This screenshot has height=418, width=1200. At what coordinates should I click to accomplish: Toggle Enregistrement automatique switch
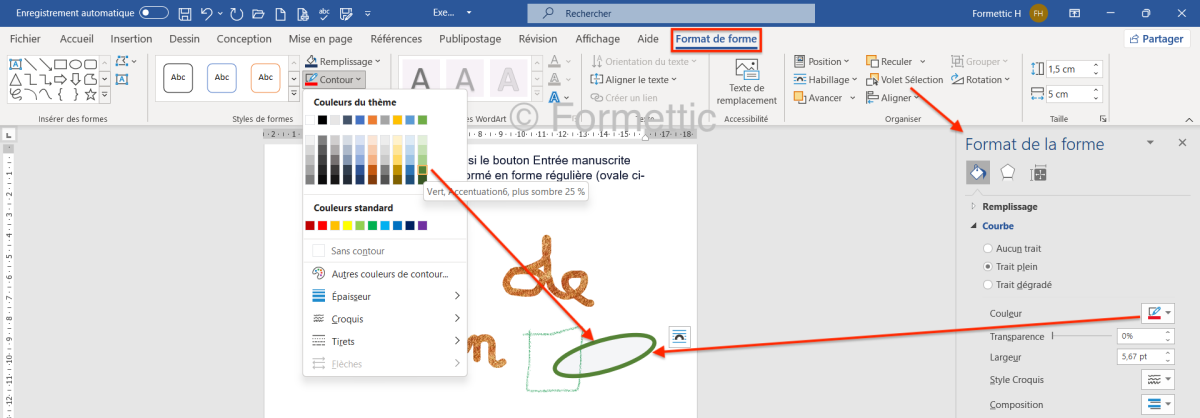pos(154,14)
